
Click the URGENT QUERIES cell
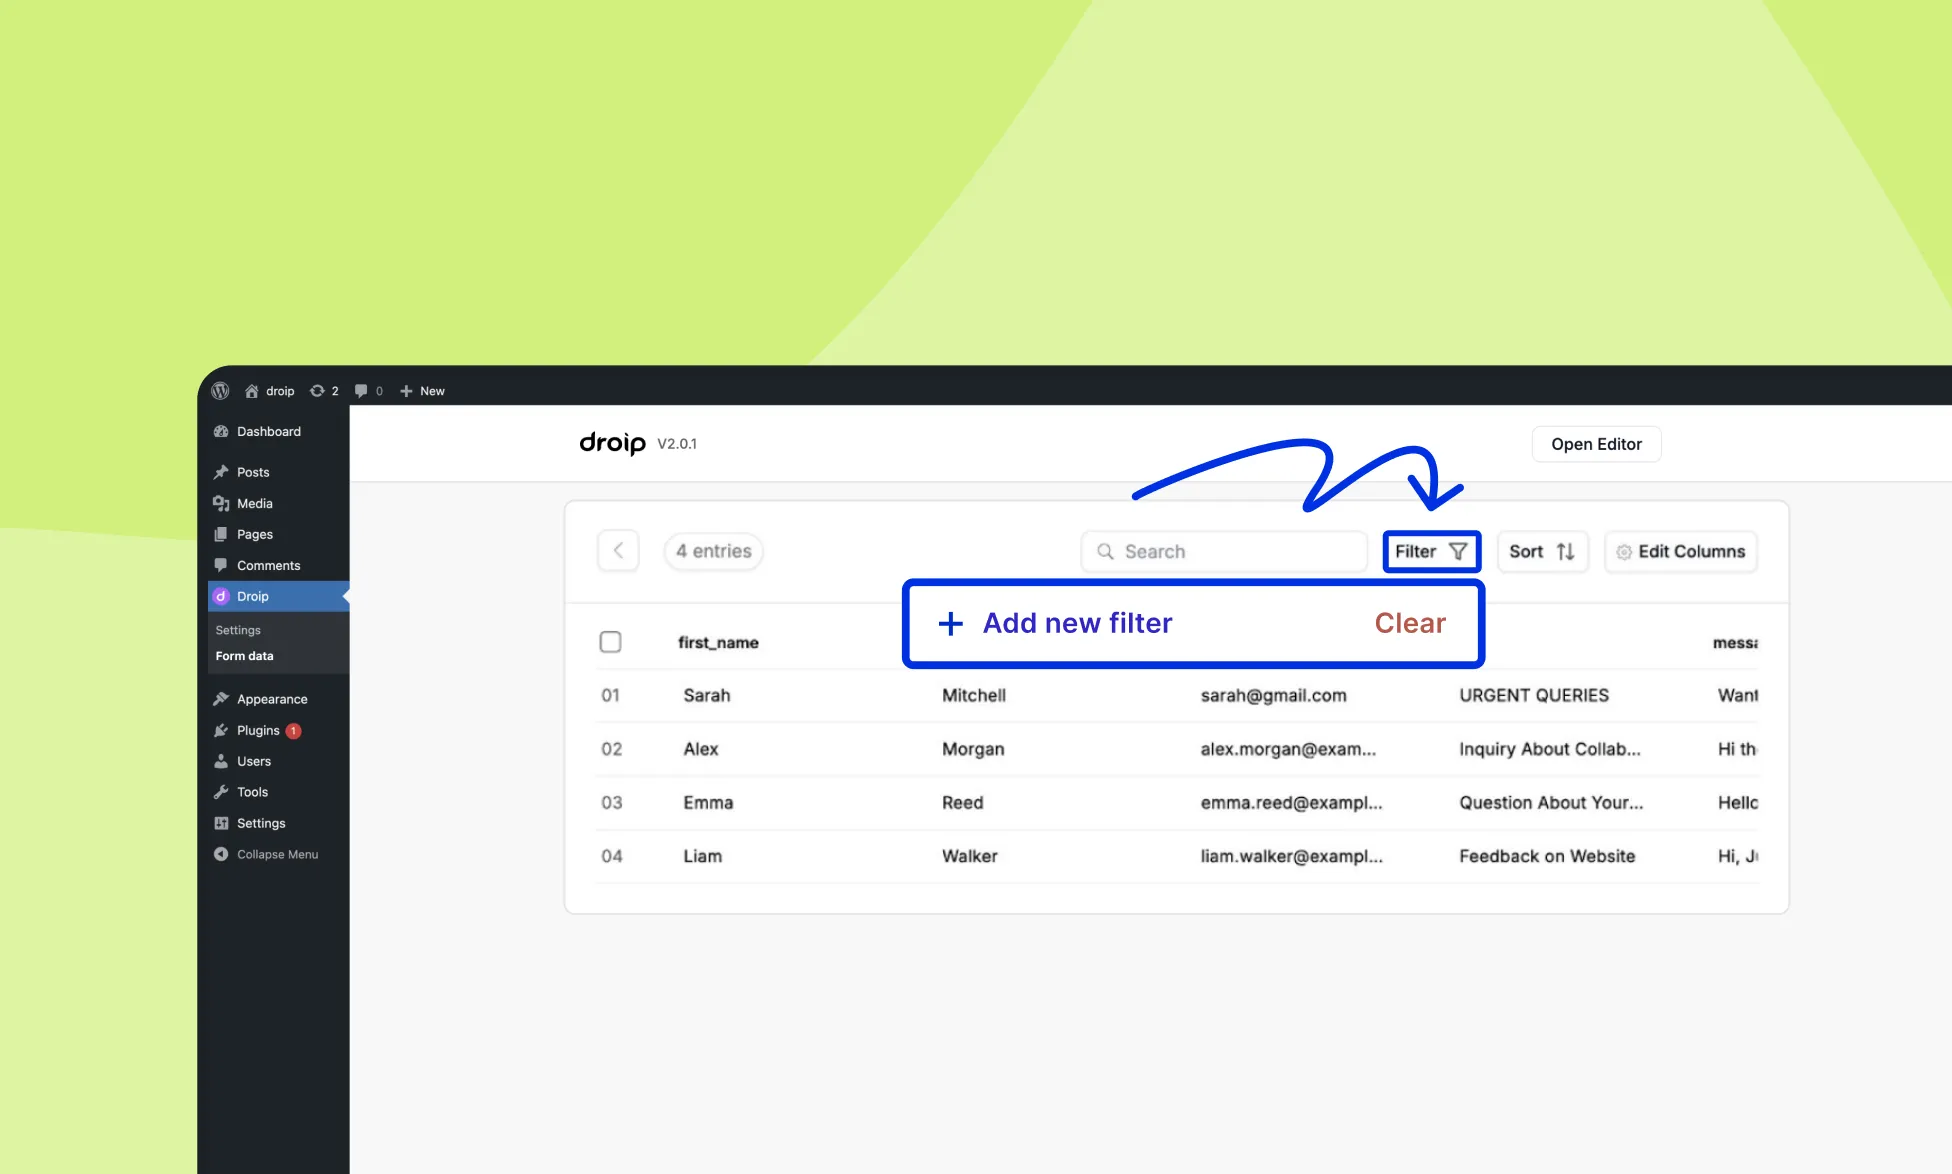(1534, 695)
